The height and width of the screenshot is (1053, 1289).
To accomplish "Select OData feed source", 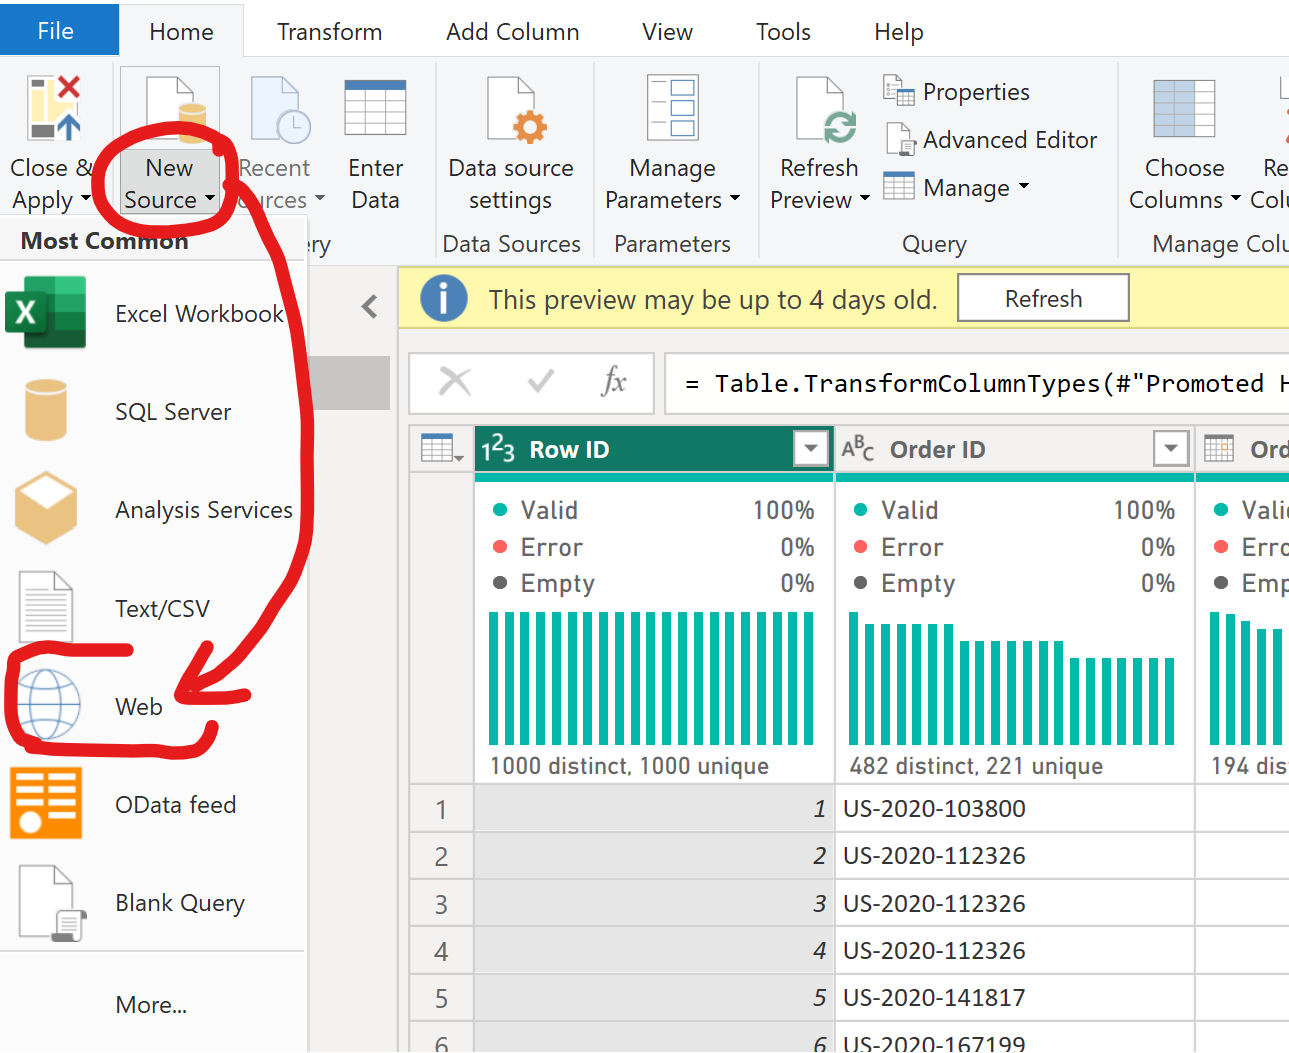I will point(175,805).
